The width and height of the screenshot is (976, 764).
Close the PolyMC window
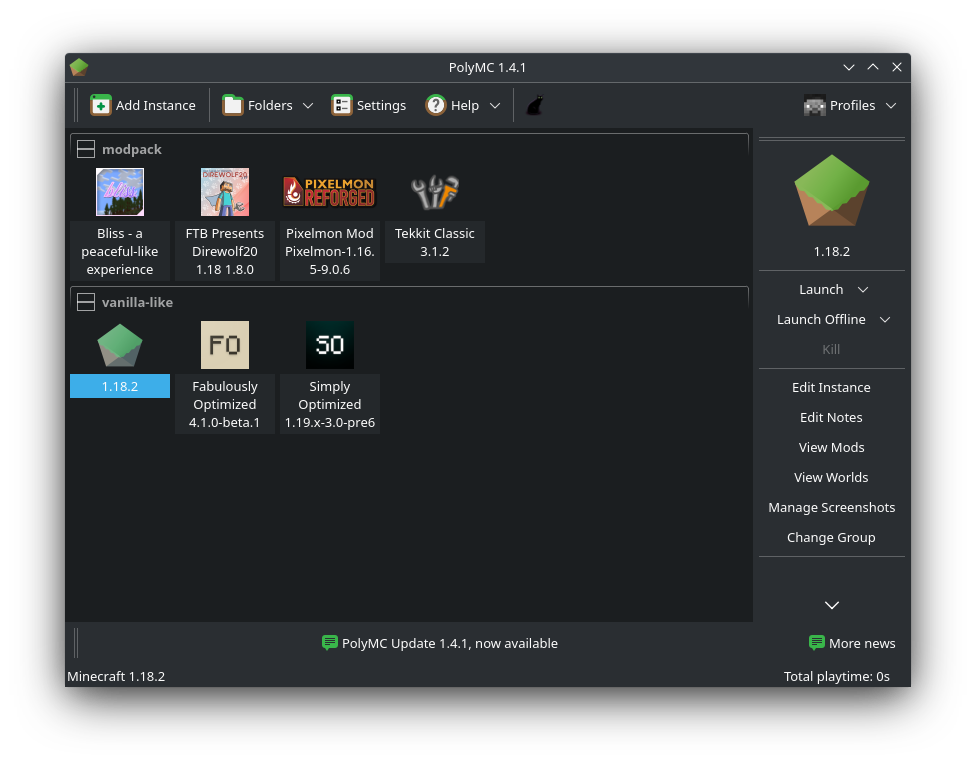tap(896, 67)
